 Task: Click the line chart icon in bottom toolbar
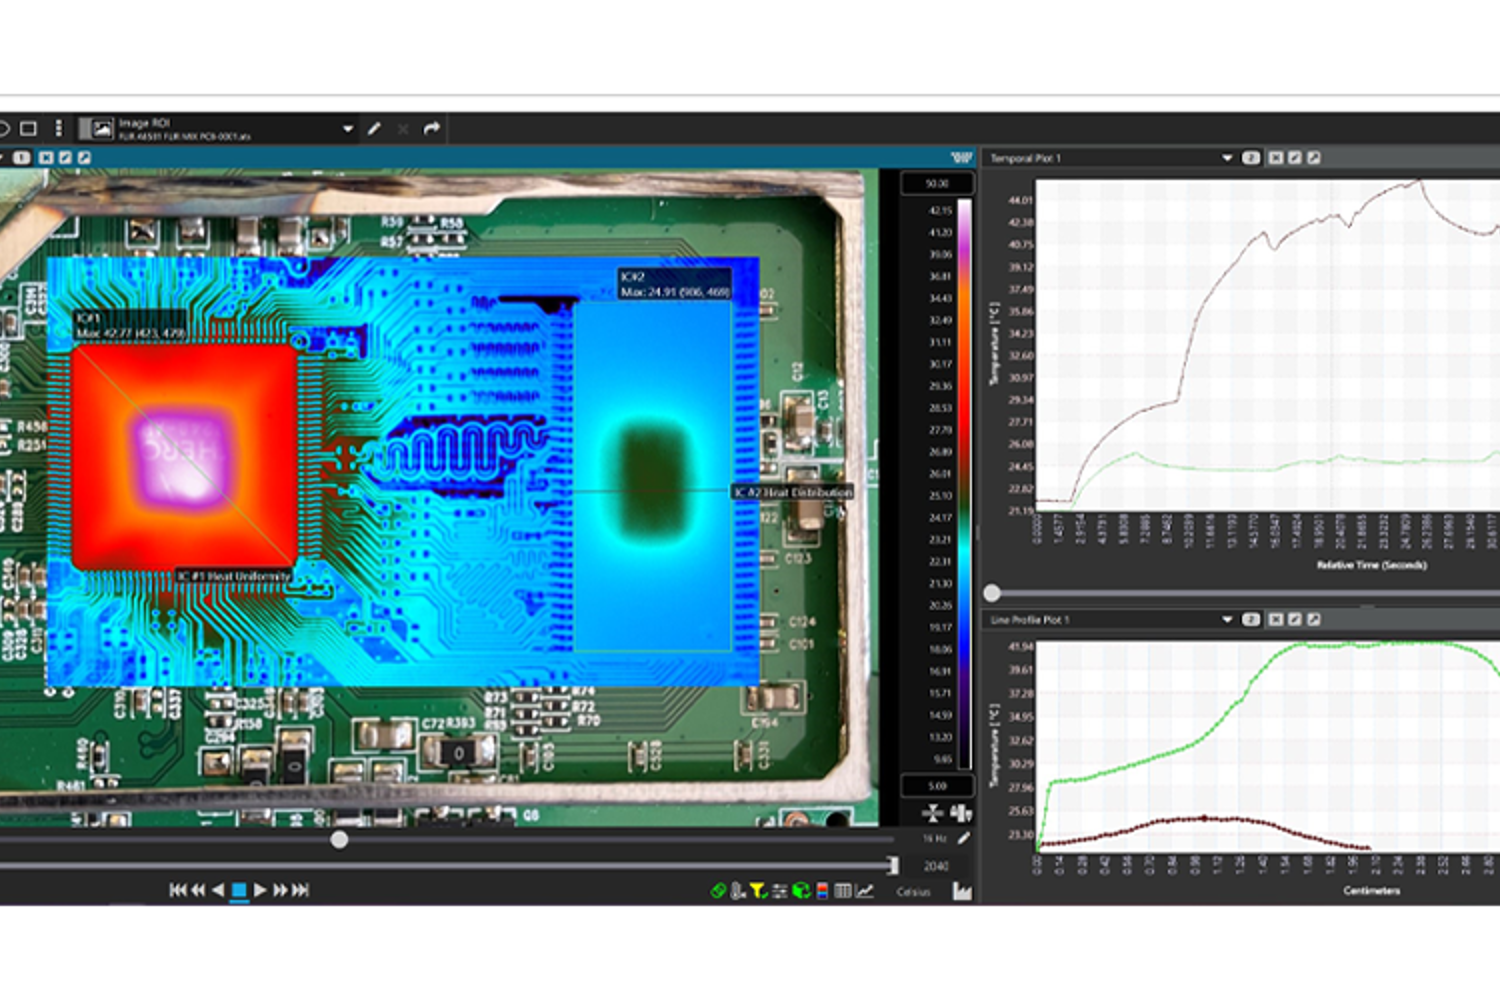865,890
